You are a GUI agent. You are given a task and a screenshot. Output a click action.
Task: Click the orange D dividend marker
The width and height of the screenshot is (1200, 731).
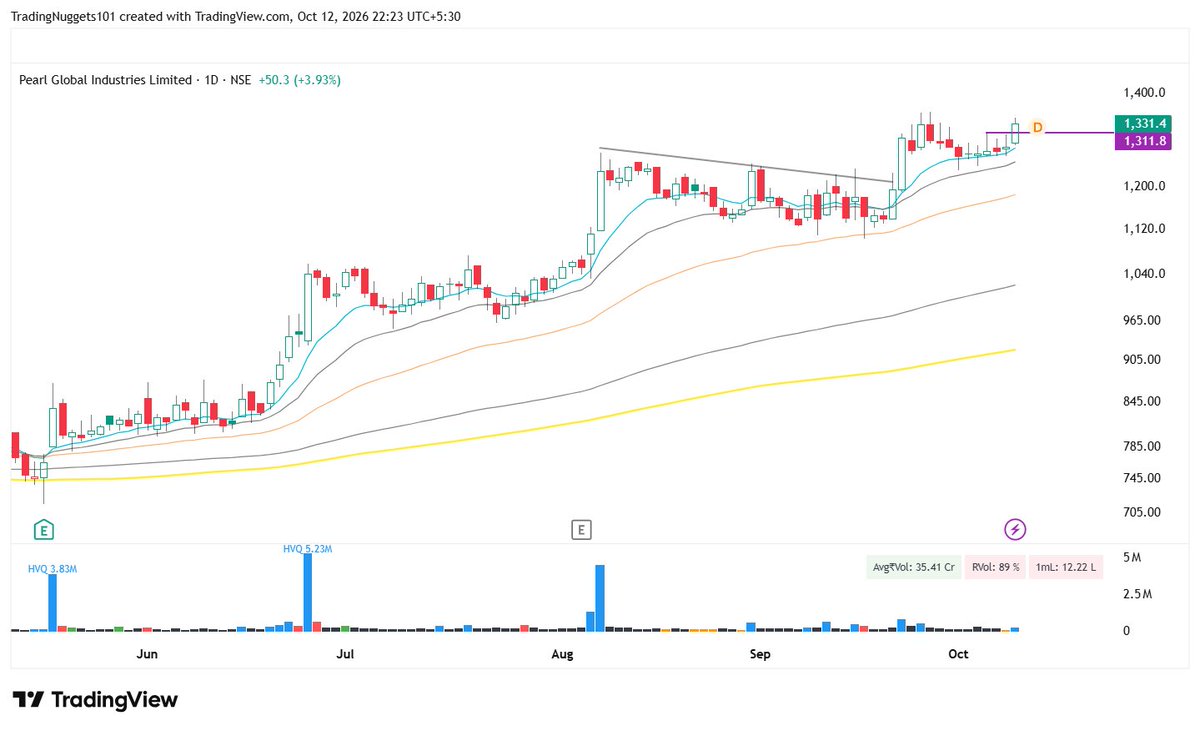[1037, 127]
